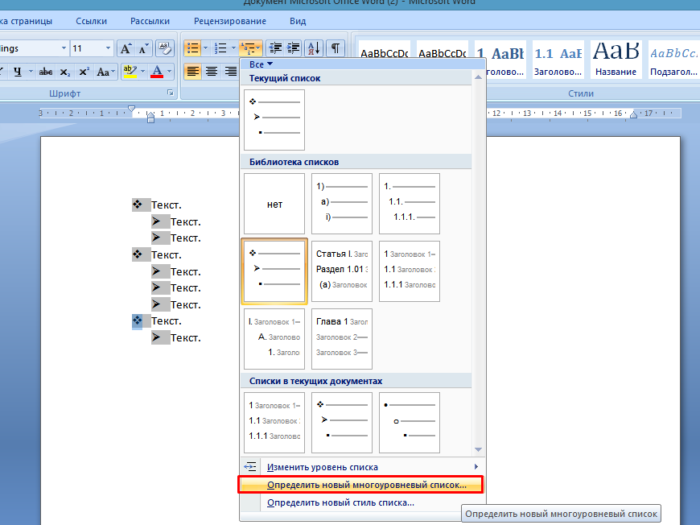Viewport: 700px width, 525px height.
Task: Click the grow font icon
Action: [x=126, y=48]
